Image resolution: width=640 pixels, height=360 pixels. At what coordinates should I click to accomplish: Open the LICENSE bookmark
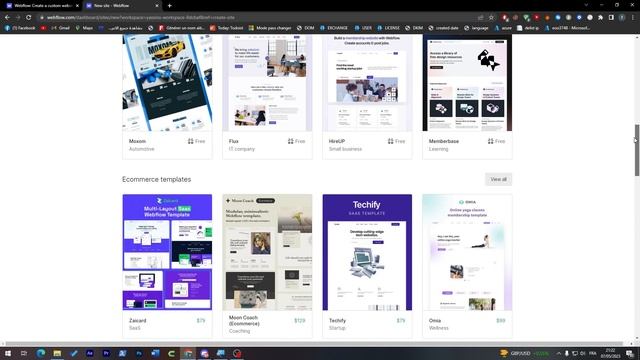(389, 28)
